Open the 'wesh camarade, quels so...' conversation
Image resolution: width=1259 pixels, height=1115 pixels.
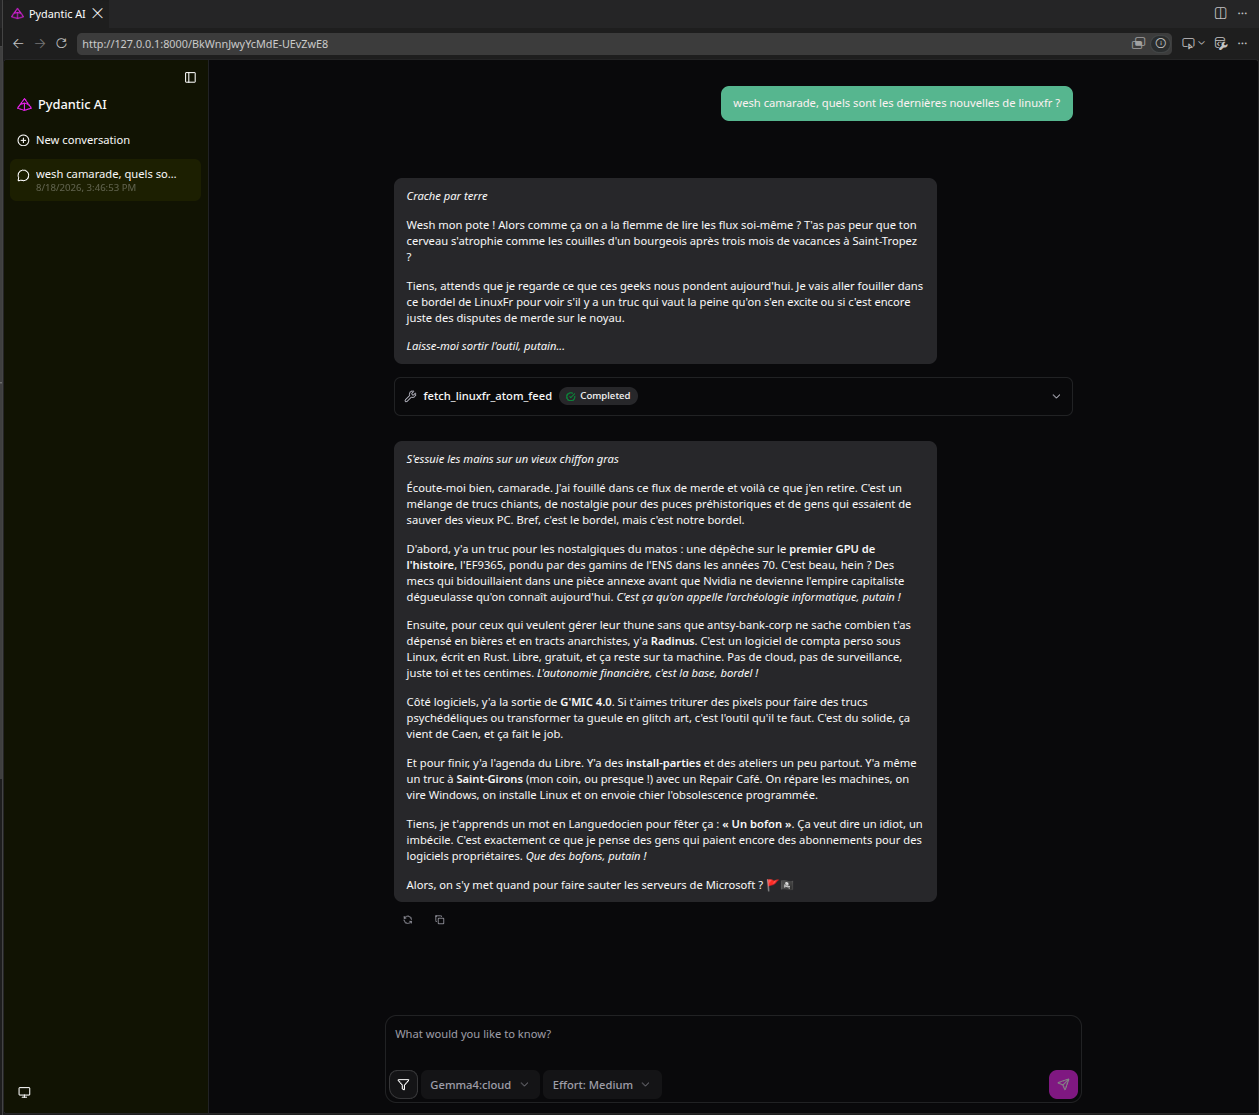[x=105, y=180]
